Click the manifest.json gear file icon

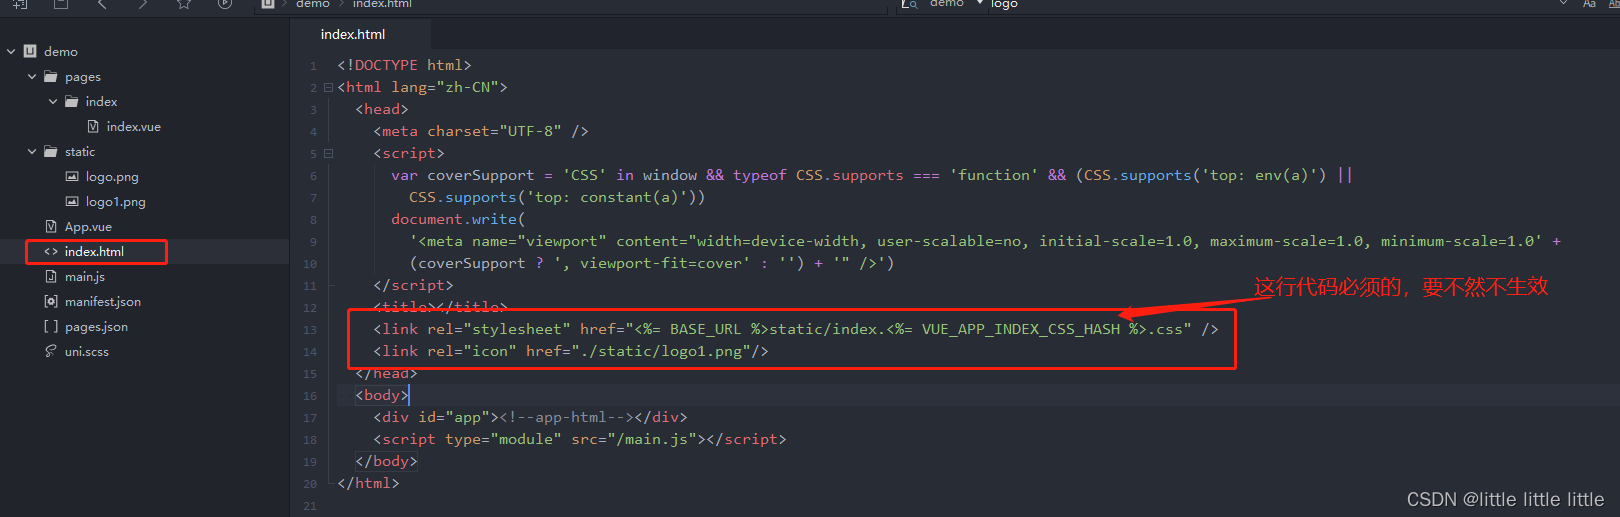[x=51, y=301]
